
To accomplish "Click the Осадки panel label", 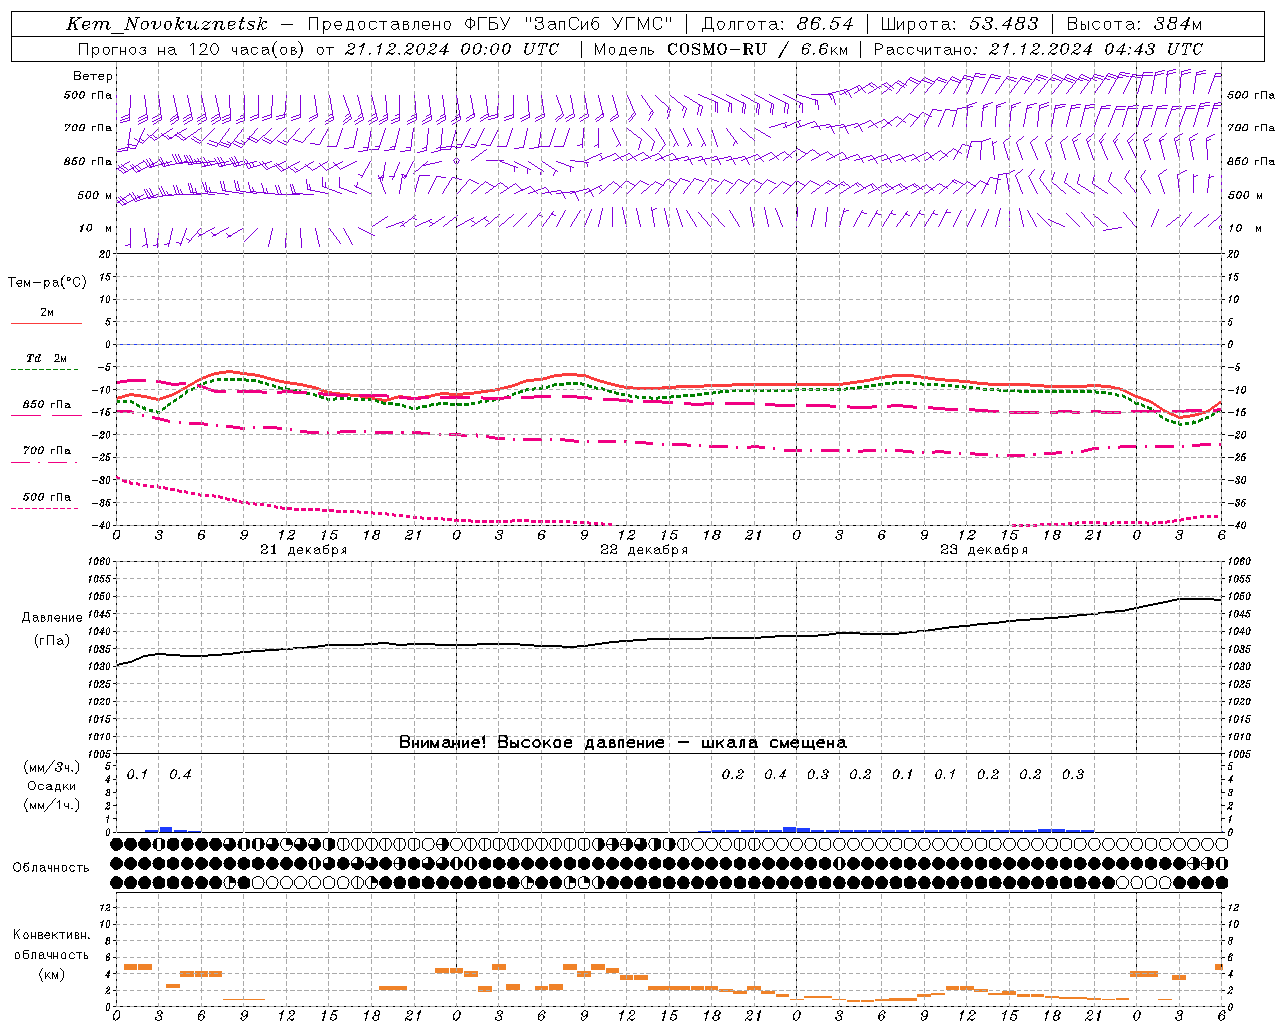I will [x=52, y=786].
